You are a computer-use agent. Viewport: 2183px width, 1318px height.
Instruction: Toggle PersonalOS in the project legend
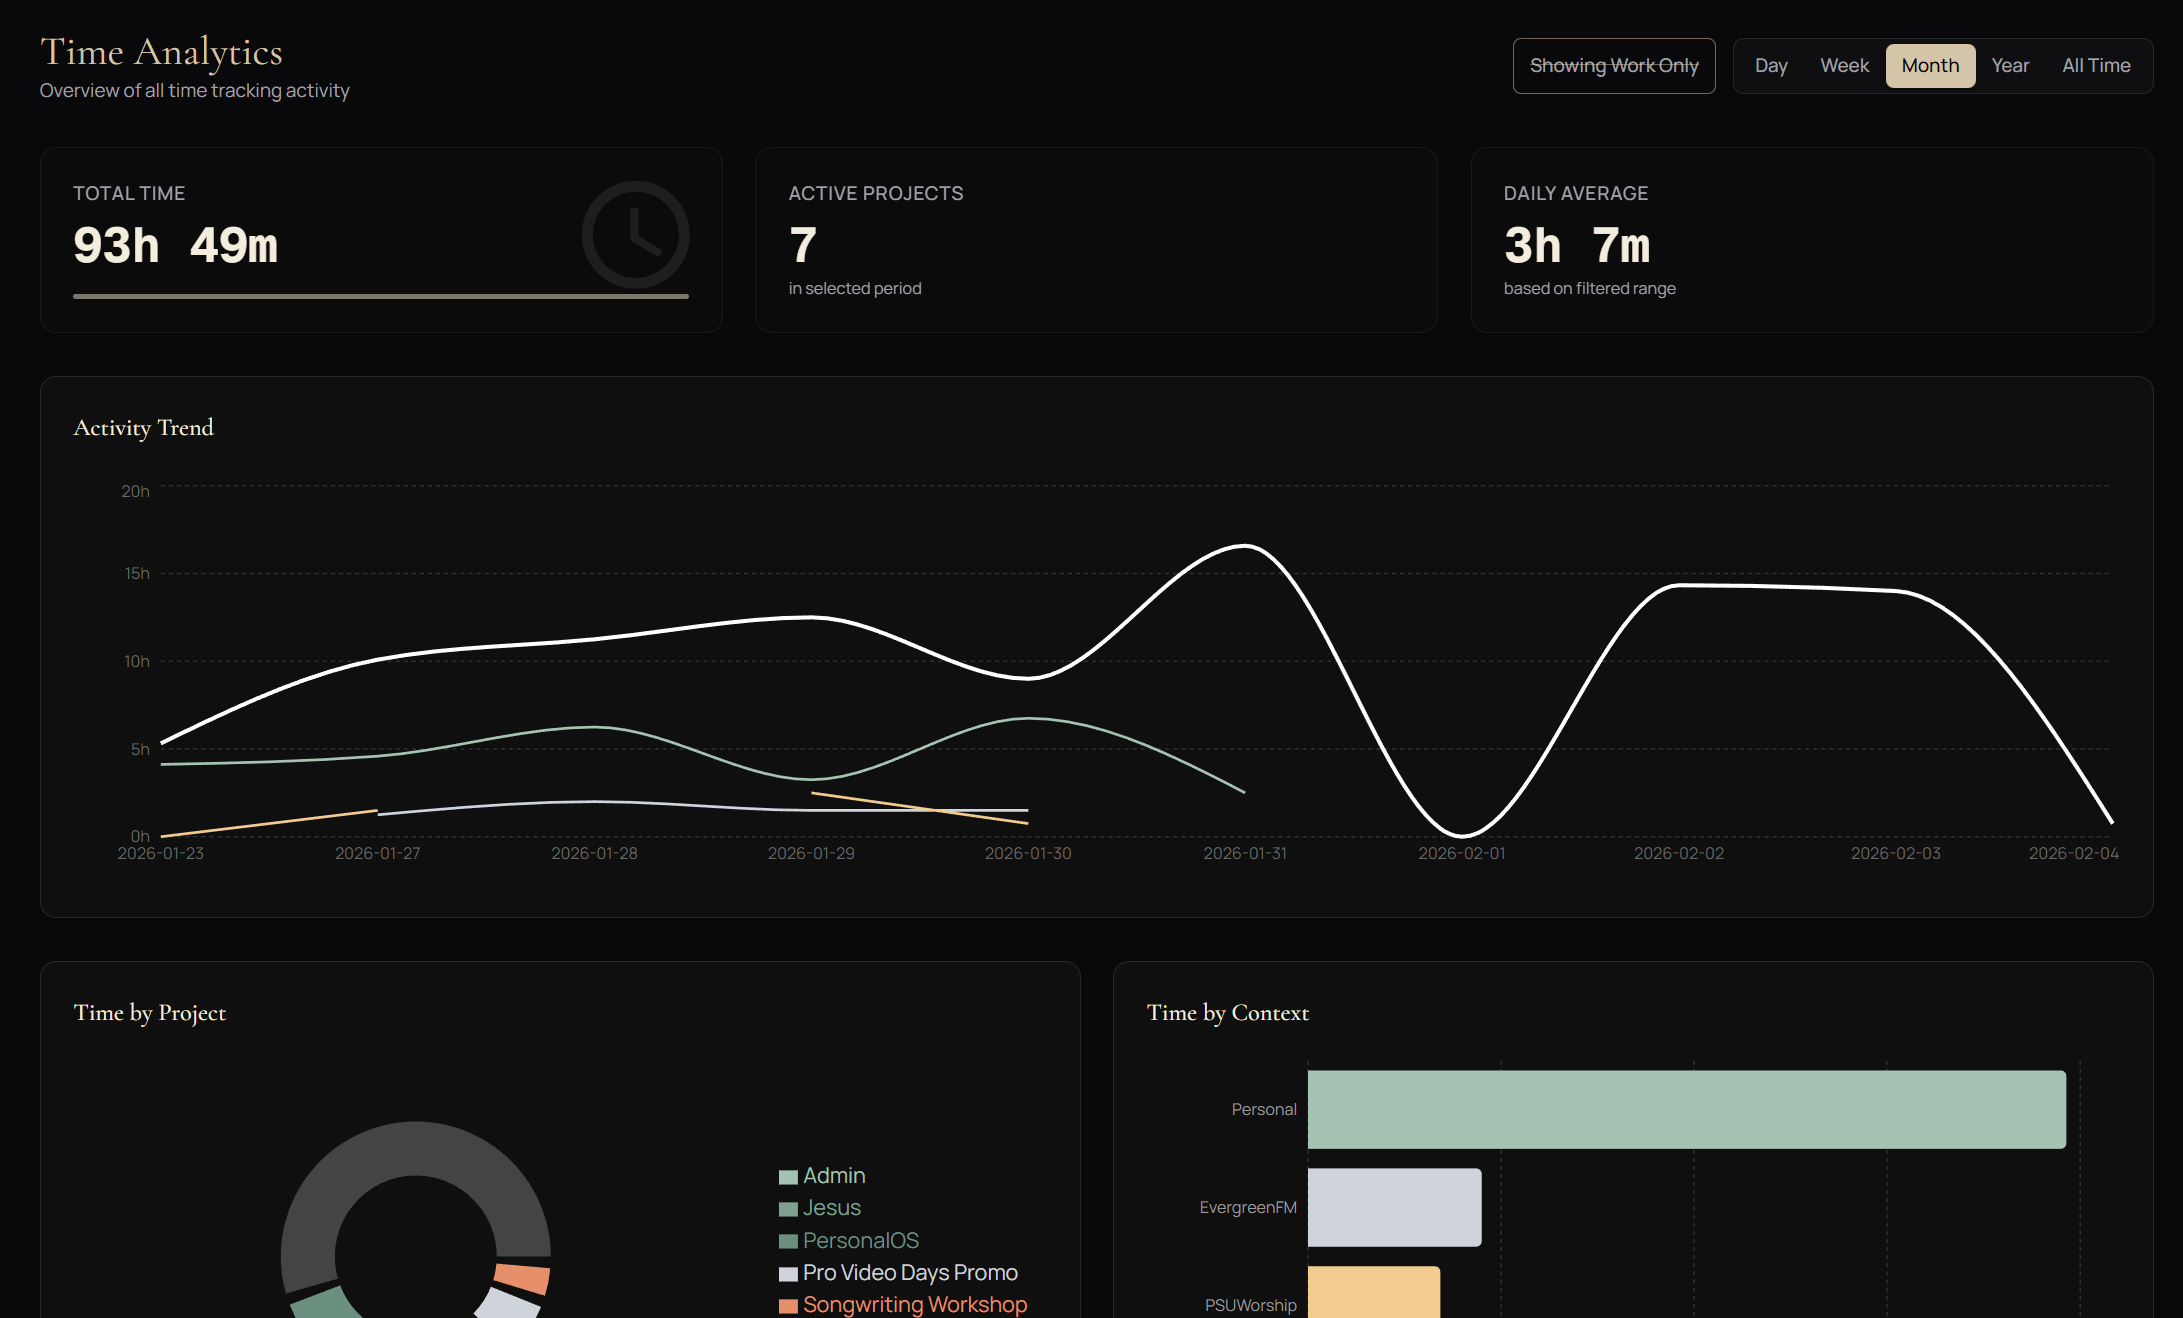(x=861, y=1241)
